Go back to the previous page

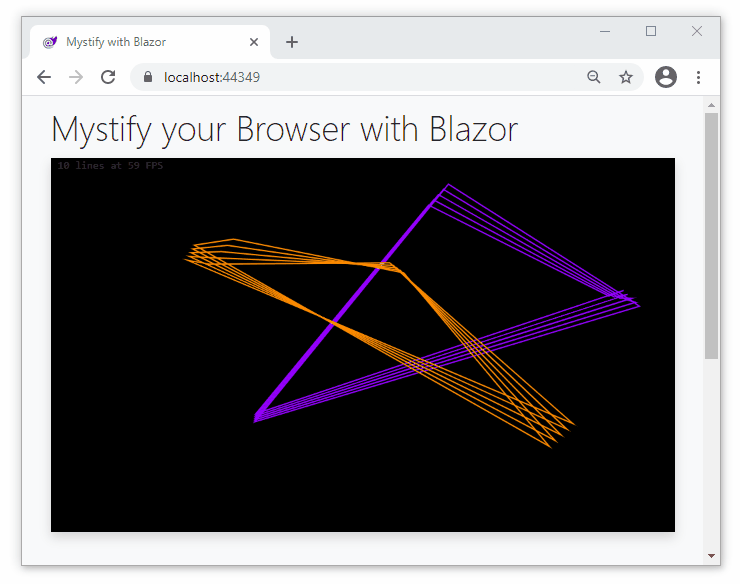[44, 77]
